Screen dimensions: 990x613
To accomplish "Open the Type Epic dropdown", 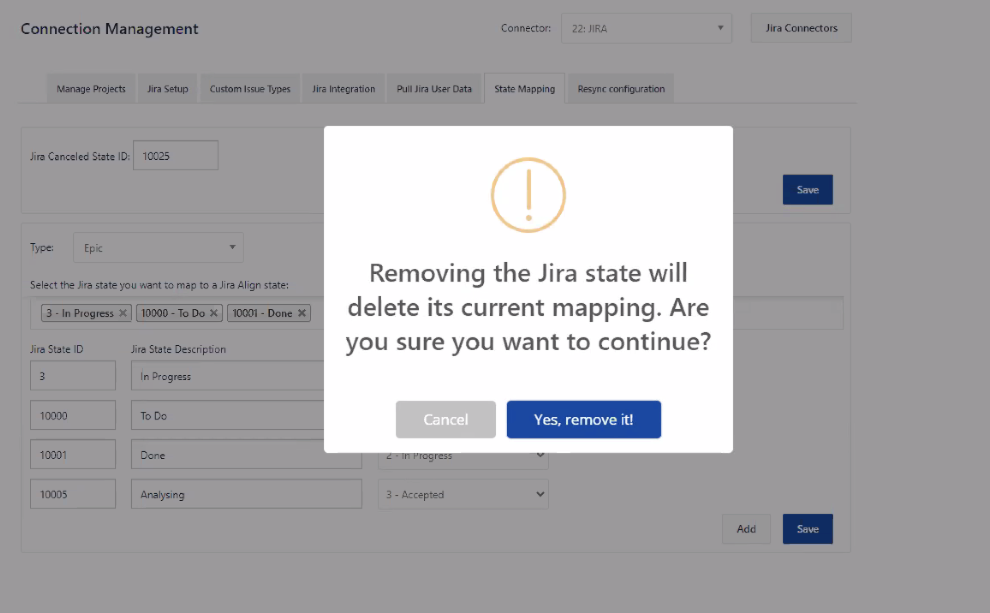I will pyautogui.click(x=158, y=247).
